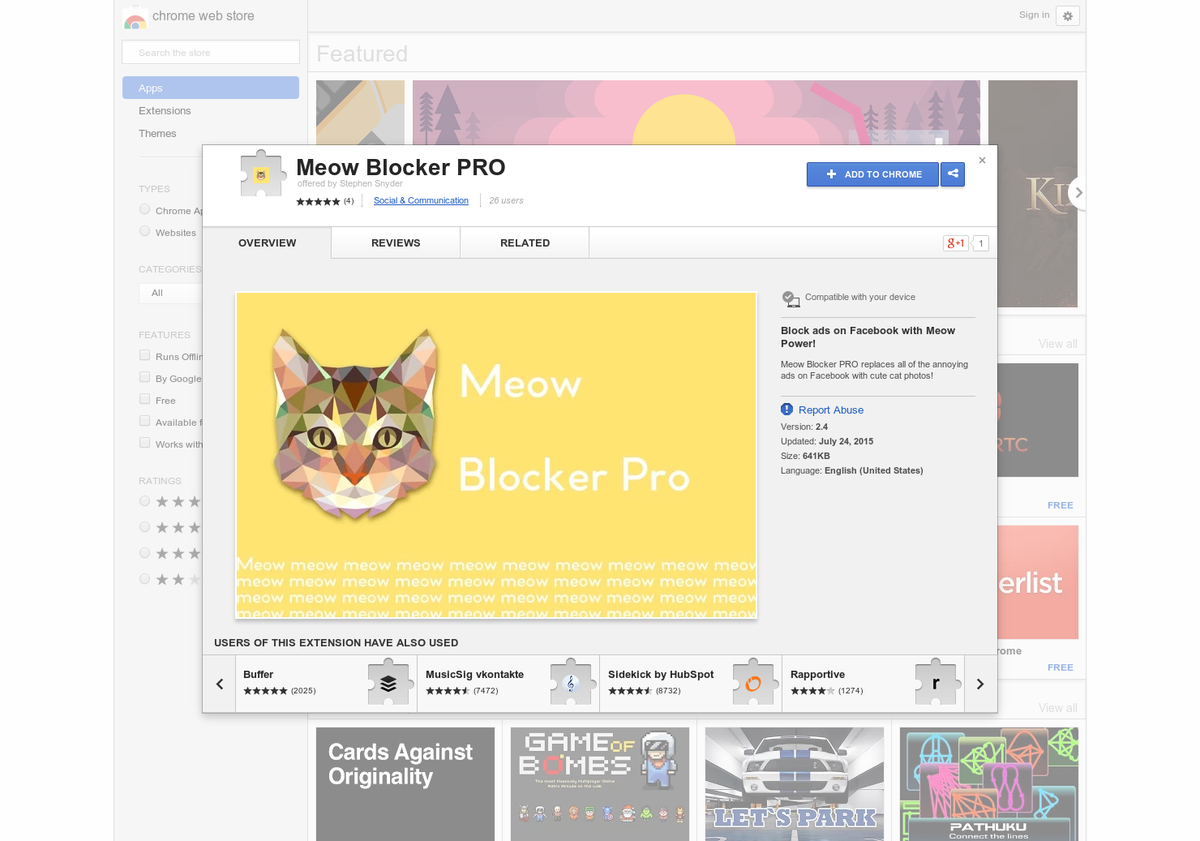Click into the Search the store field
Screen dimensions: 1200x841
click(211, 52)
